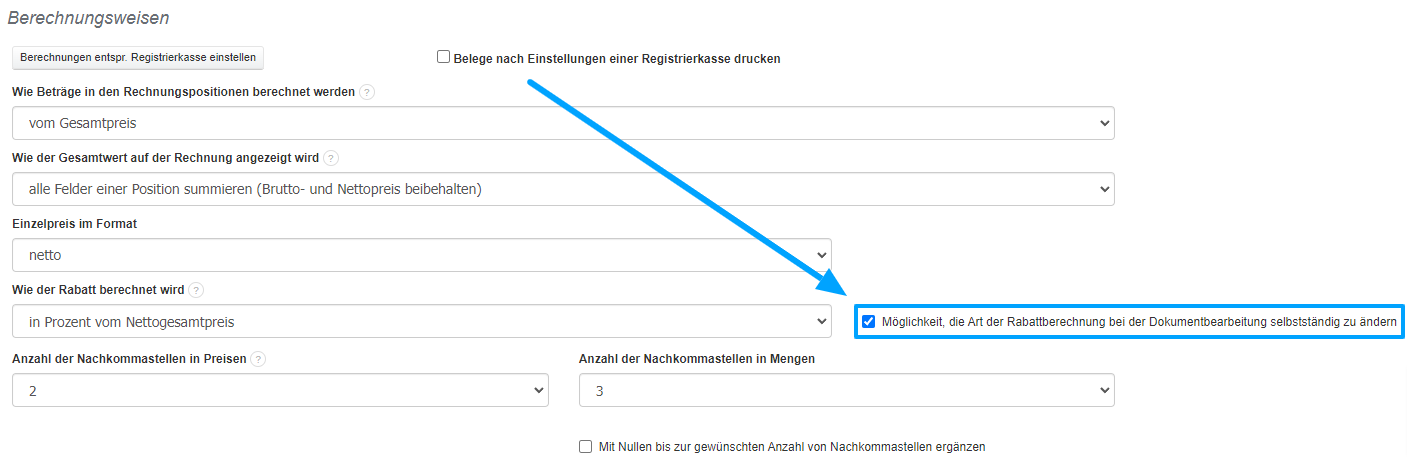Uncheck the 'Möglichkeit, die Art der Rabattberechnung' checkbox
Screen dimensions: 1407x474
[869, 322]
